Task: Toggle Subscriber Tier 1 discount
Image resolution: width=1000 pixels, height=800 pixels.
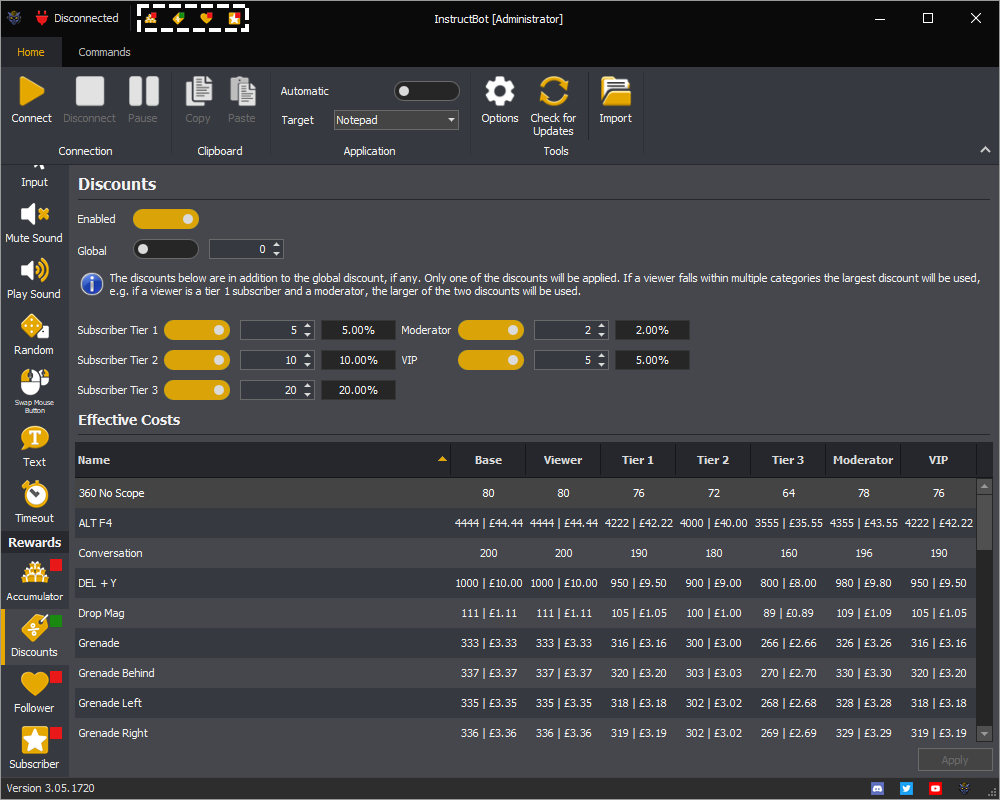Action: pyautogui.click(x=197, y=330)
